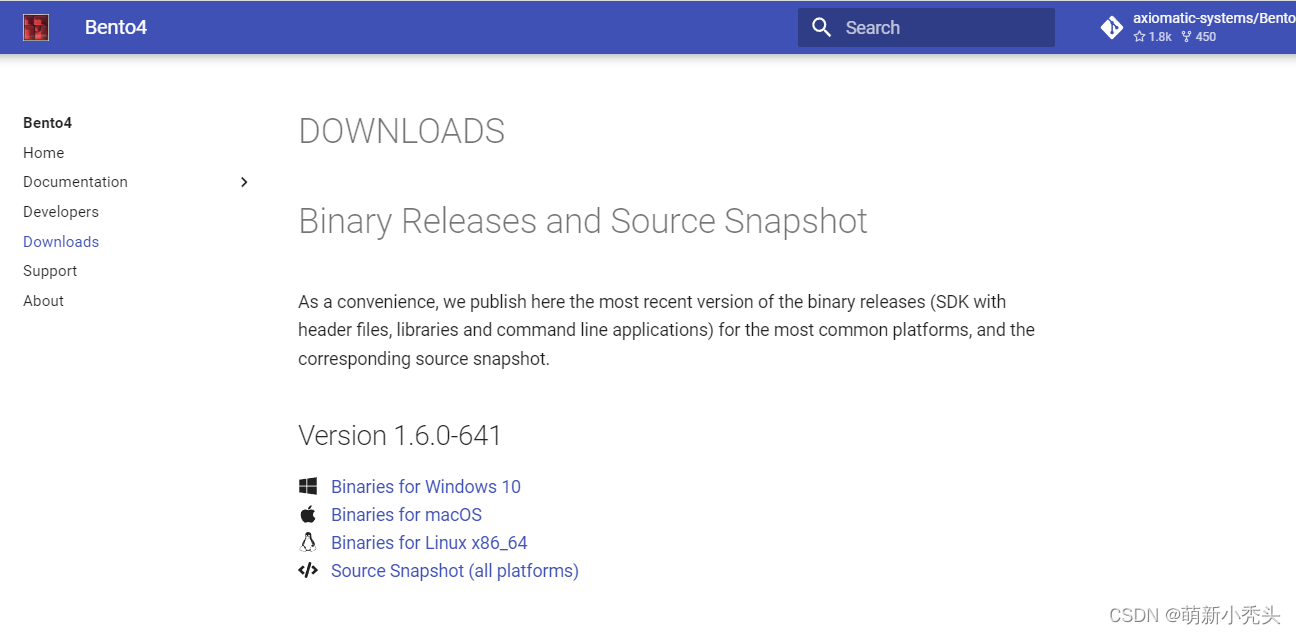This screenshot has width=1296, height=634.
Task: Click the Binary Releases and Source Snapshot heading
Action: (583, 221)
